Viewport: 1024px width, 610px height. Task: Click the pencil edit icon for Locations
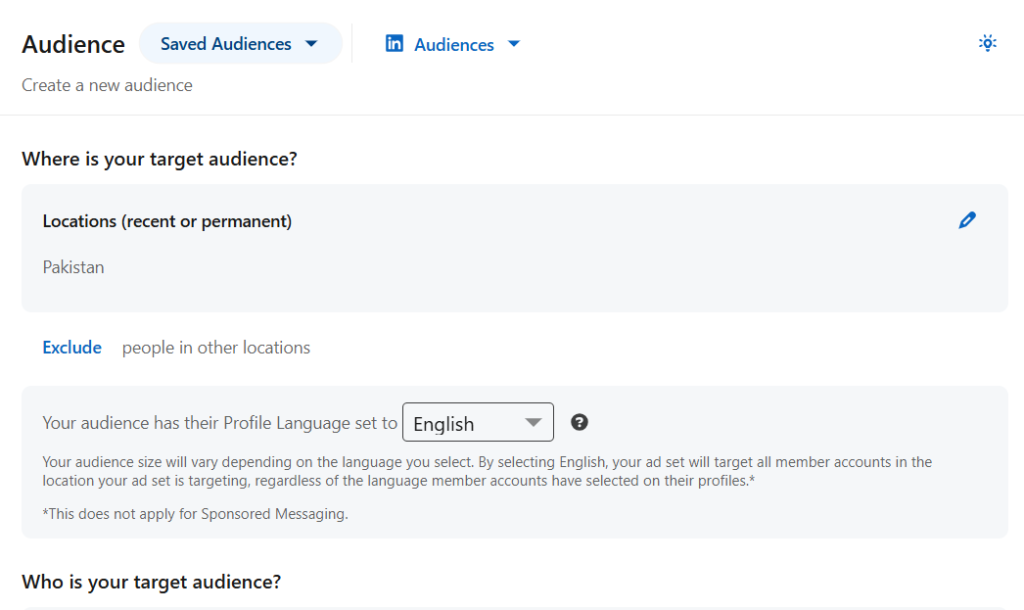point(966,221)
